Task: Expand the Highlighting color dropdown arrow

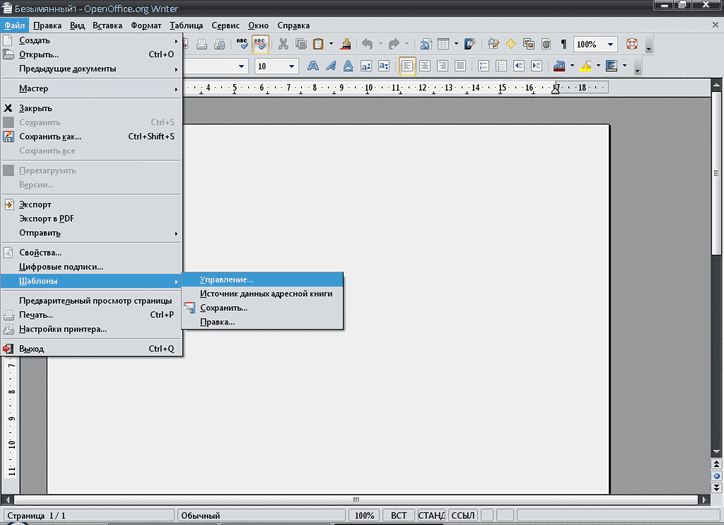Action: coord(598,66)
